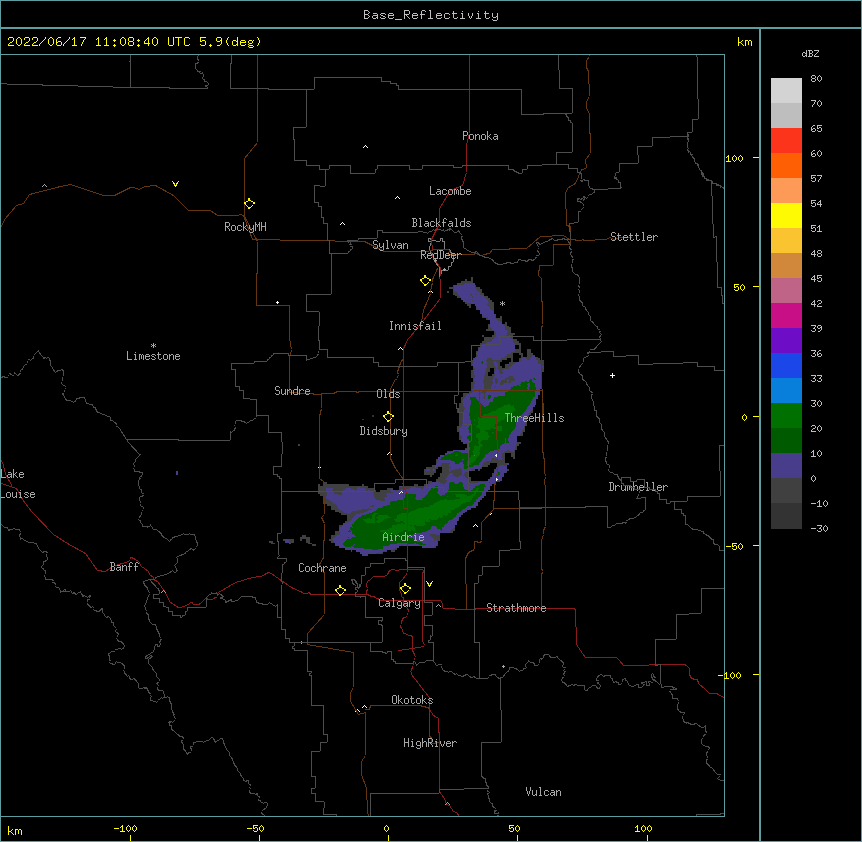The image size is (862, 842).
Task: Click the Innisfail city label
Action: point(415,326)
